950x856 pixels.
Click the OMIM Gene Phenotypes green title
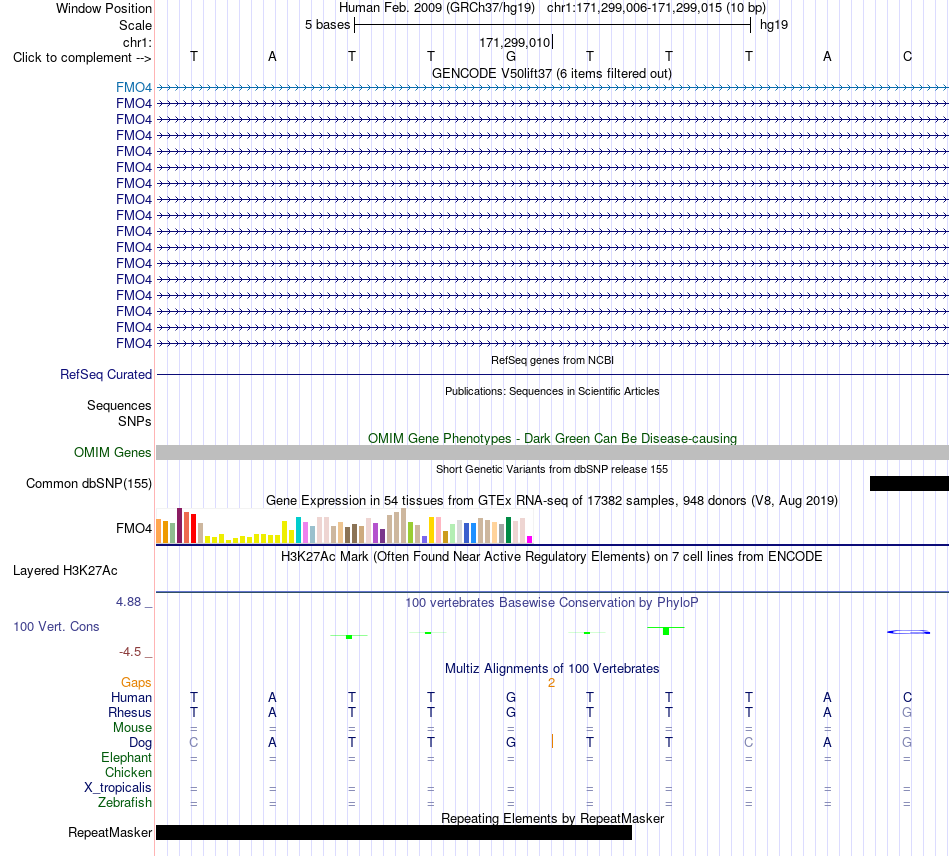pos(552,438)
